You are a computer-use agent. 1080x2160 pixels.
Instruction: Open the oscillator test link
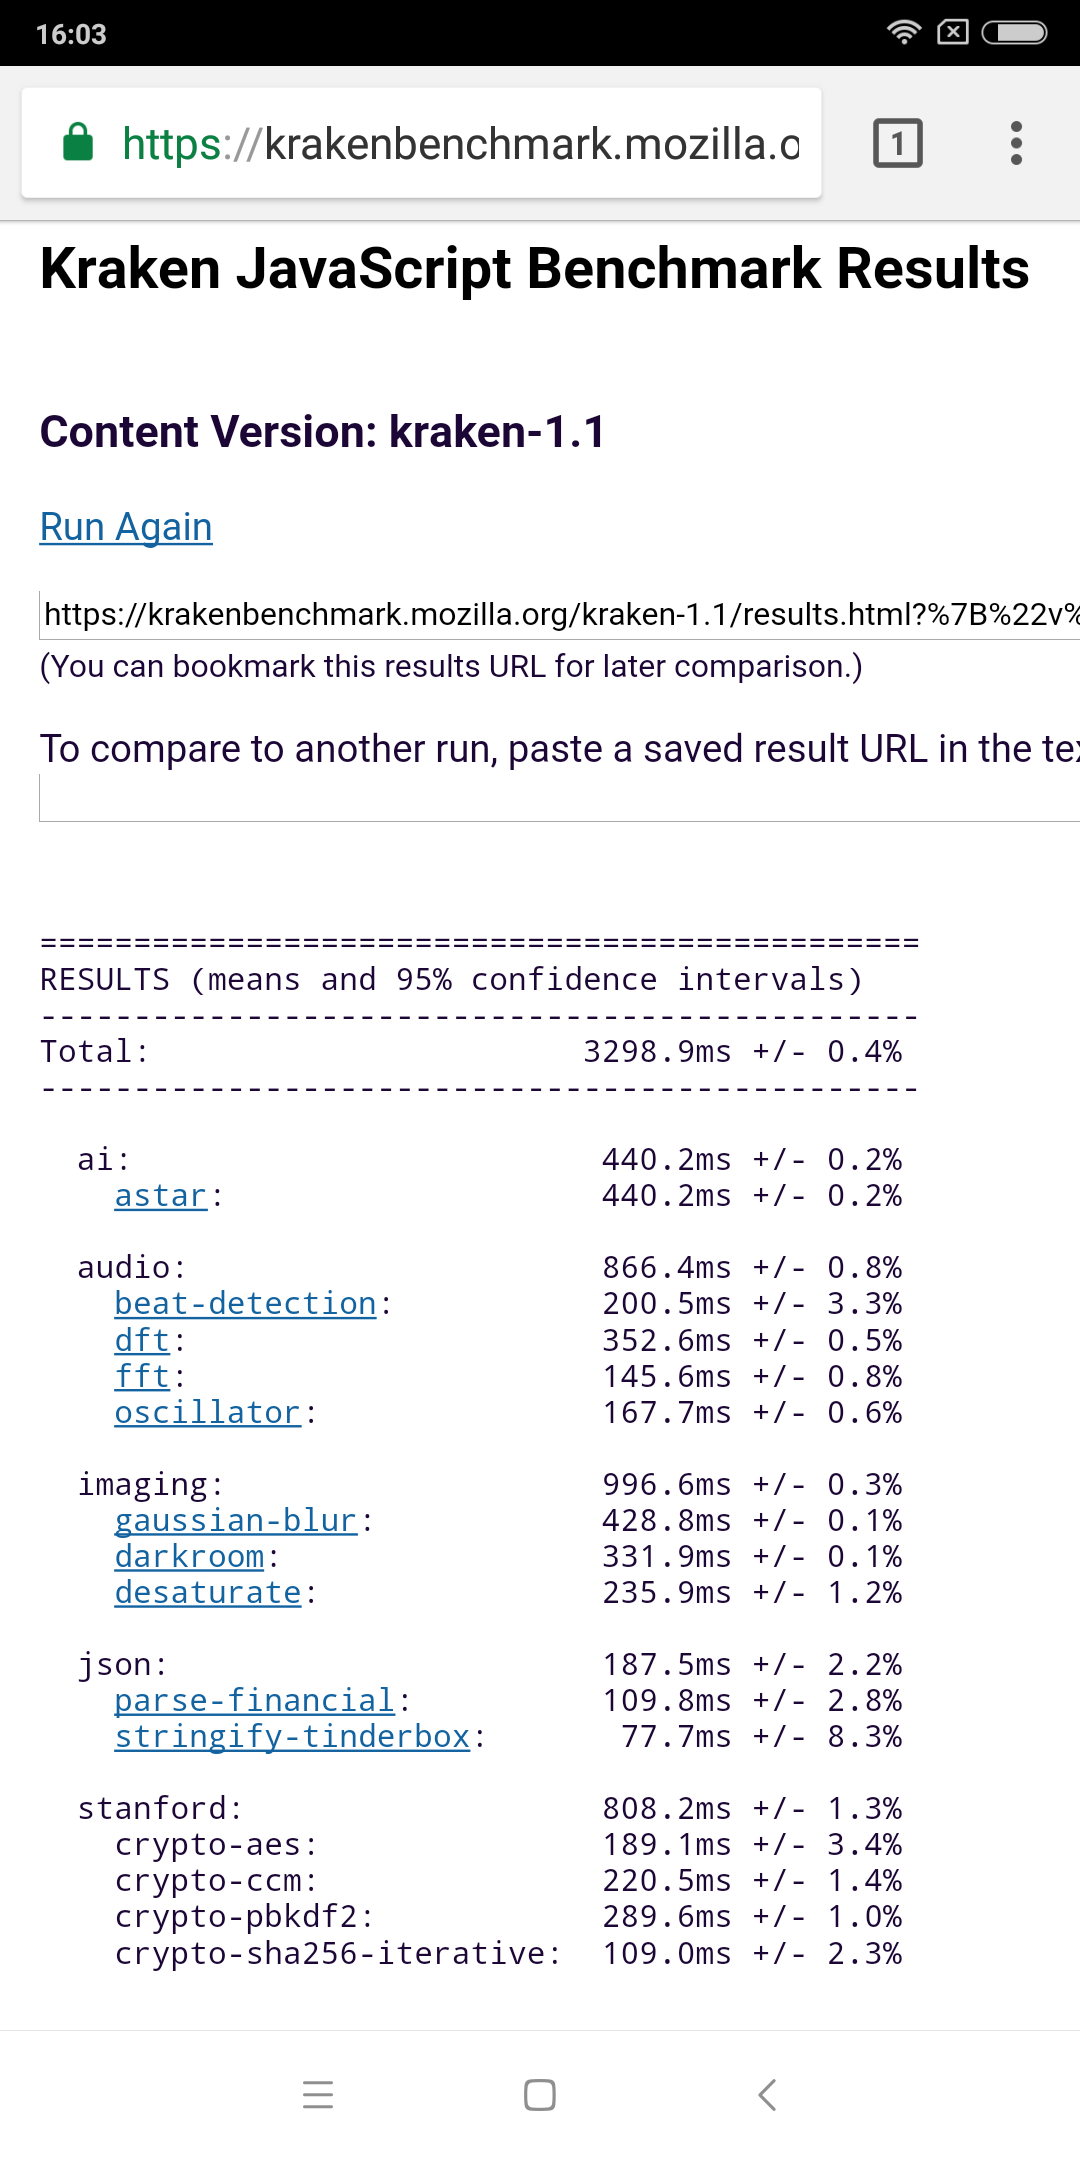tap(207, 1413)
